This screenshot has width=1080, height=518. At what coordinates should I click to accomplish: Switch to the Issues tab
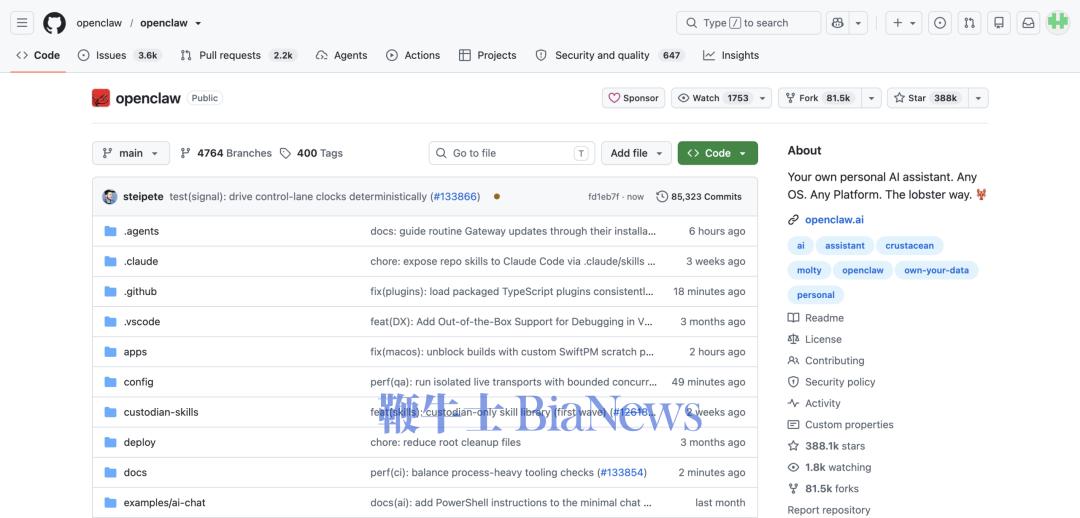(118, 55)
